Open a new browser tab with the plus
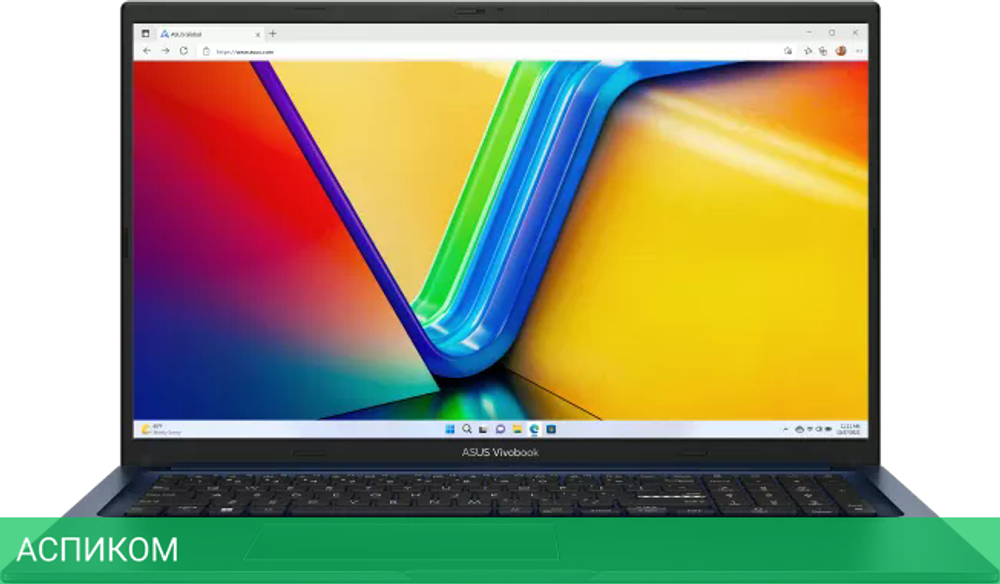 coord(270,32)
